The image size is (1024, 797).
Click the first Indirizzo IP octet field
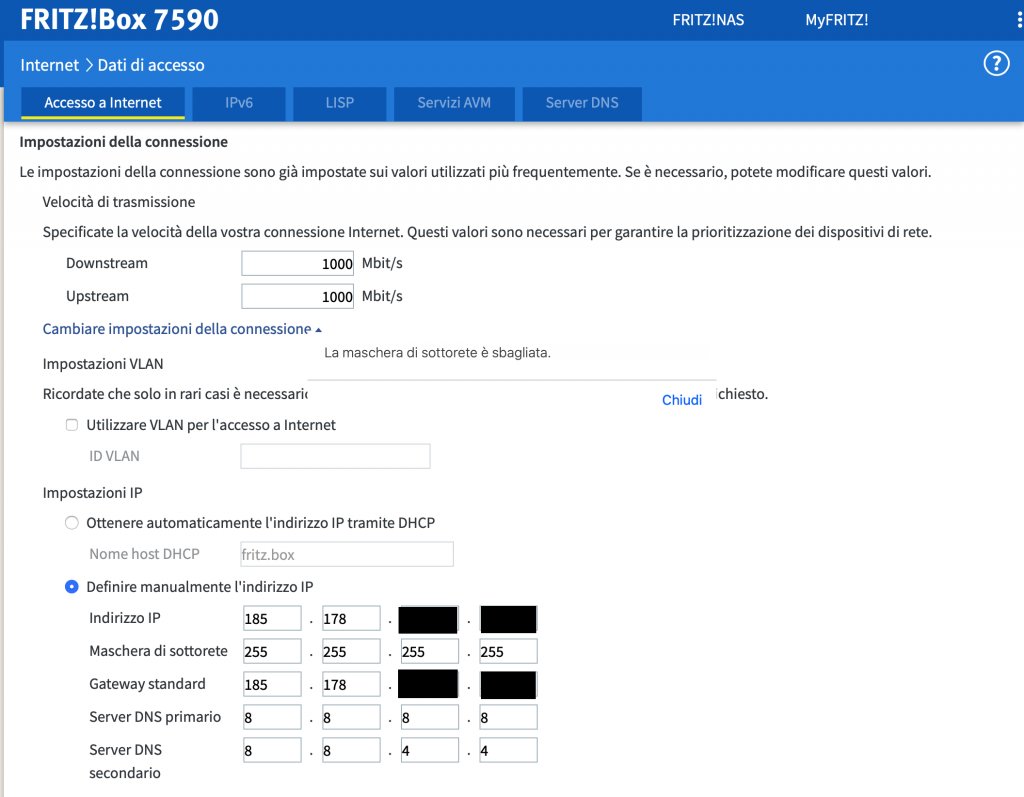coord(272,619)
